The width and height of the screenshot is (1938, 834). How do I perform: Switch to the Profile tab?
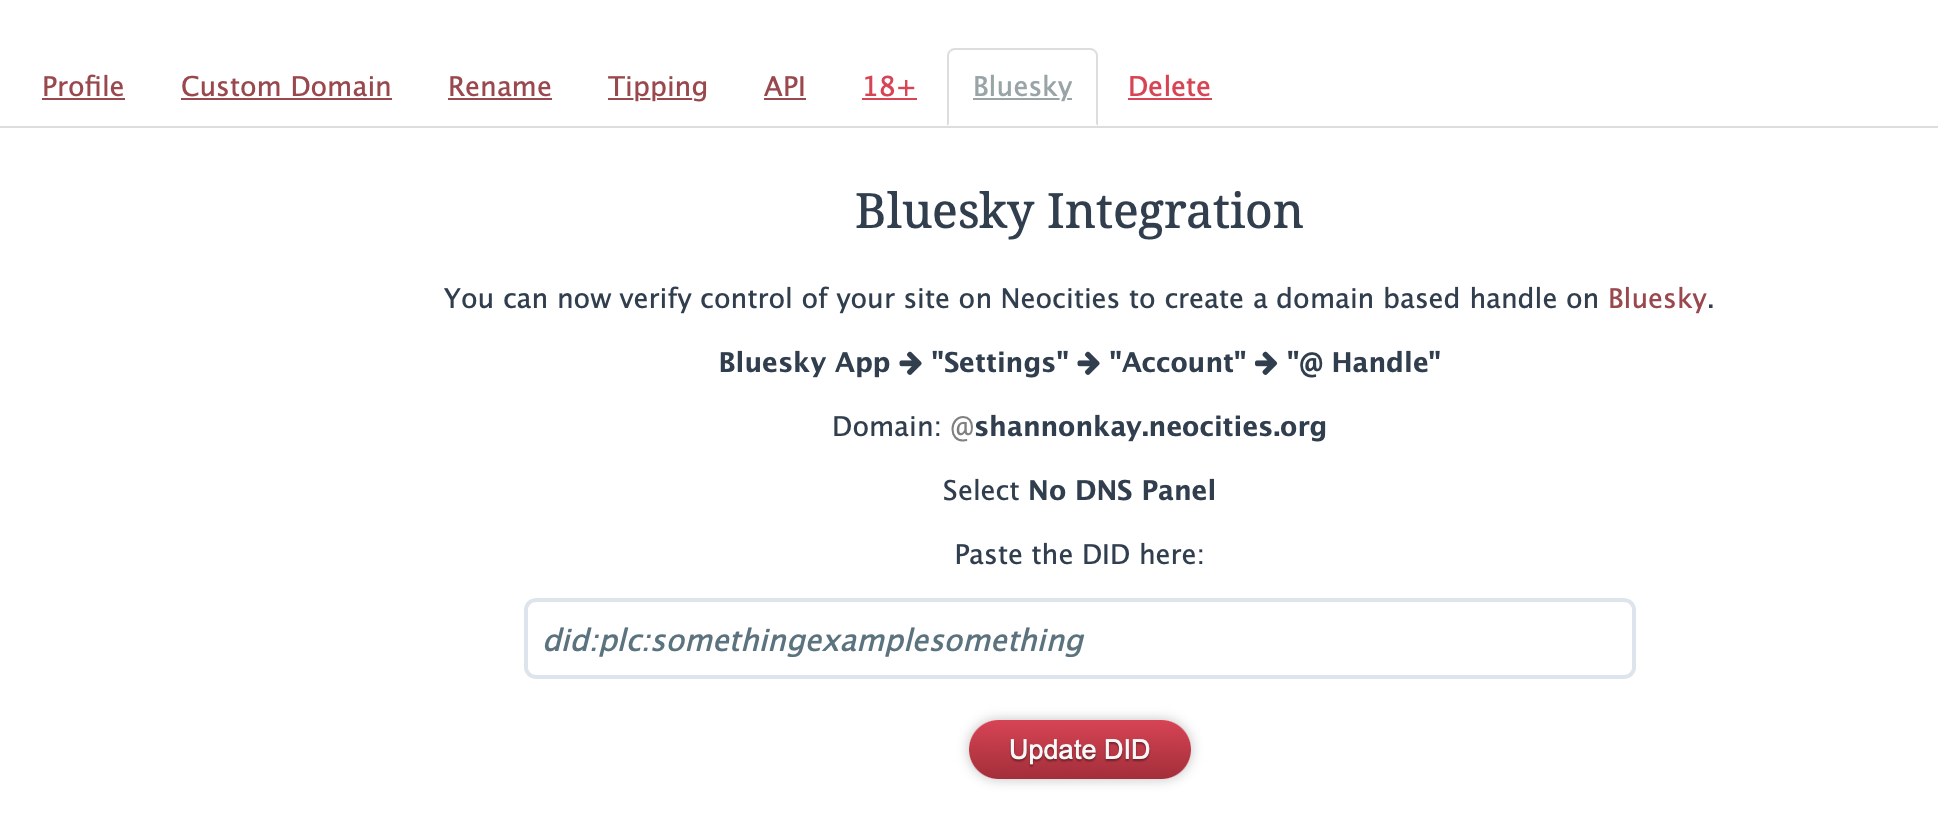coord(83,87)
